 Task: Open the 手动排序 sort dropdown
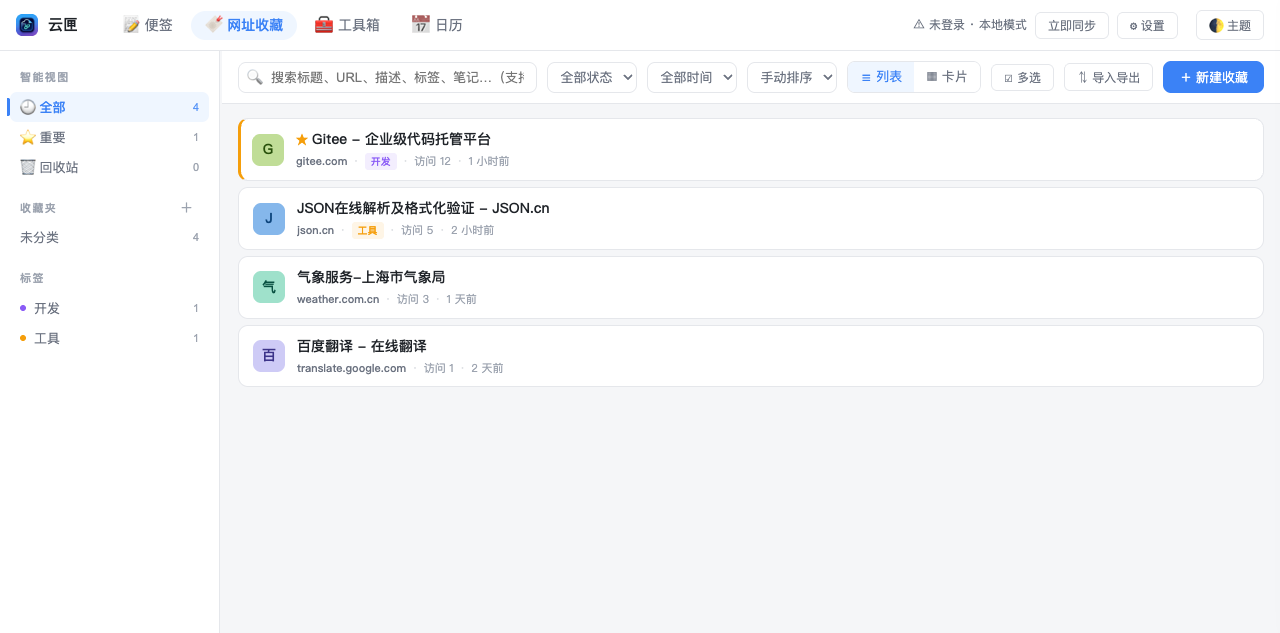tap(792, 77)
